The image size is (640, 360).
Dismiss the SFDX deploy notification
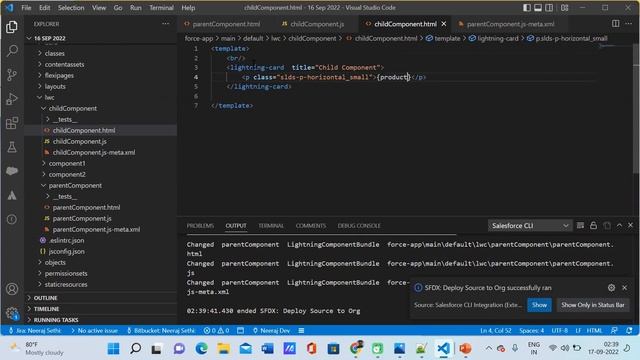624,288
